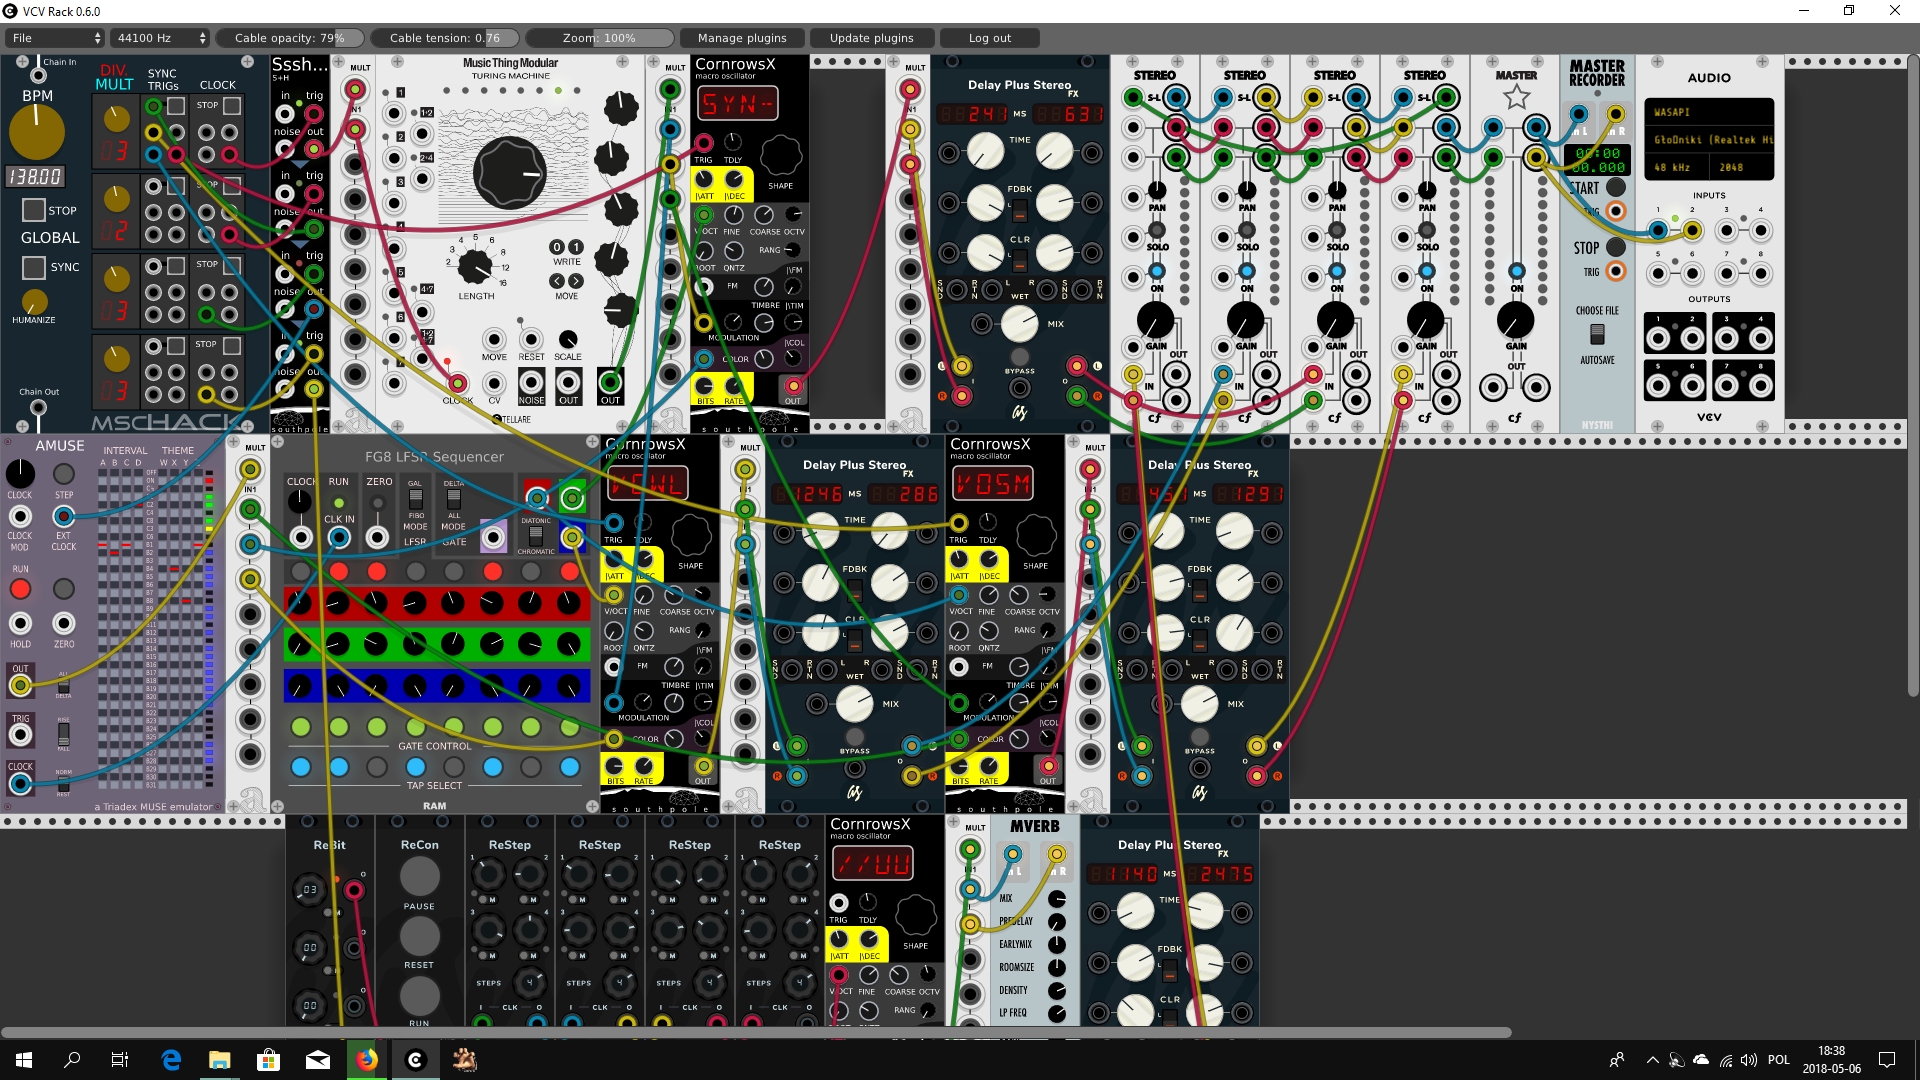
Task: Toggle the GLOBAL SYNC checkbox
Action: 34,267
